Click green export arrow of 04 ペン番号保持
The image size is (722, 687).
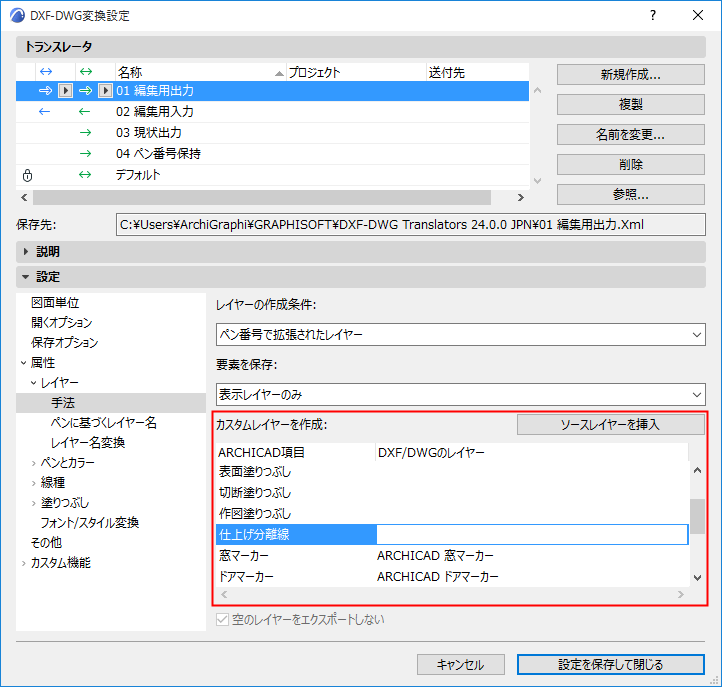(86, 153)
